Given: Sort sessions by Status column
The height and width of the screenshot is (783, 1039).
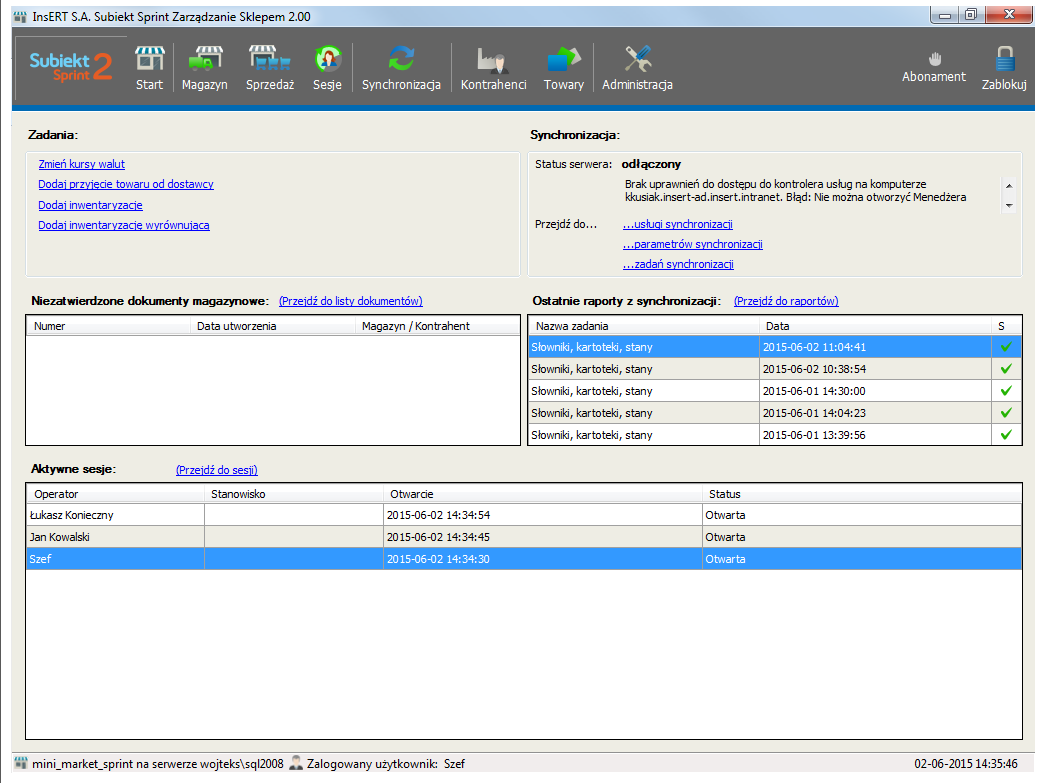Looking at the screenshot, I should tap(861, 494).
